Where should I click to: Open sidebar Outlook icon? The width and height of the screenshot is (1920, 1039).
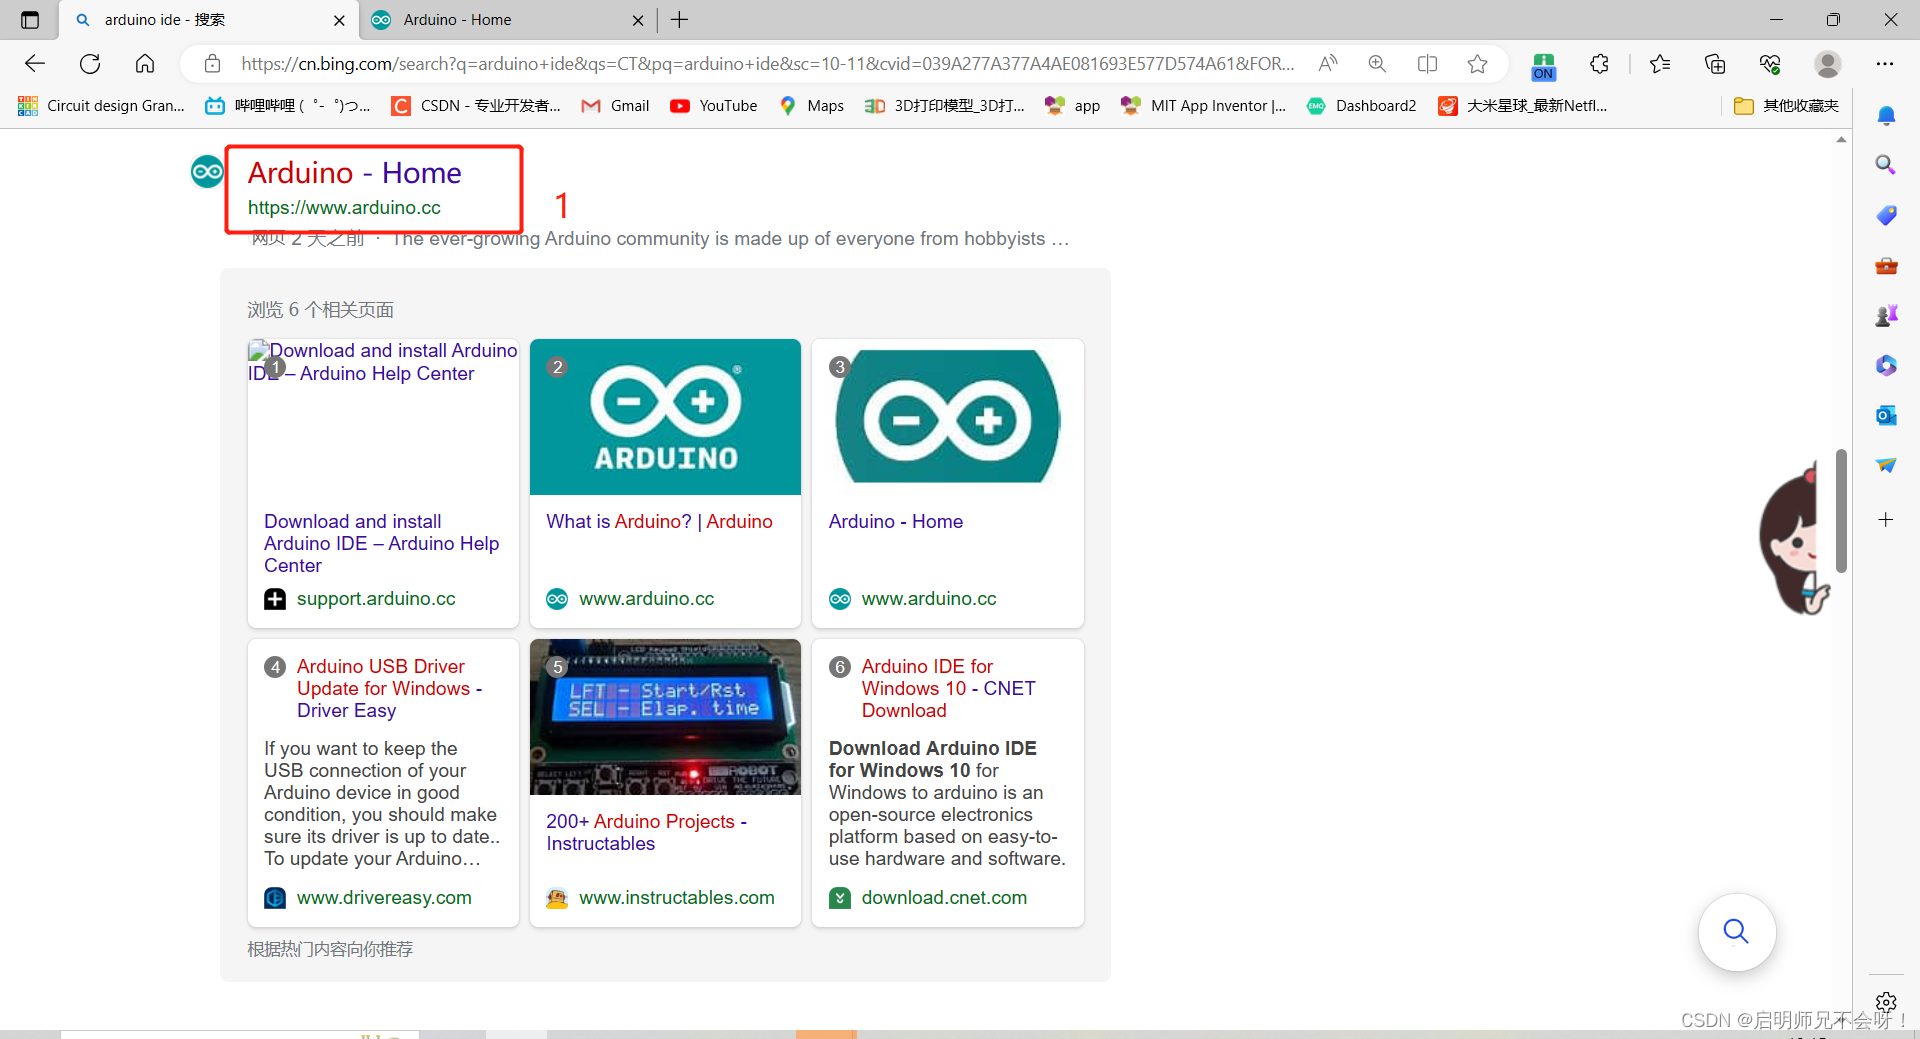tap(1886, 415)
